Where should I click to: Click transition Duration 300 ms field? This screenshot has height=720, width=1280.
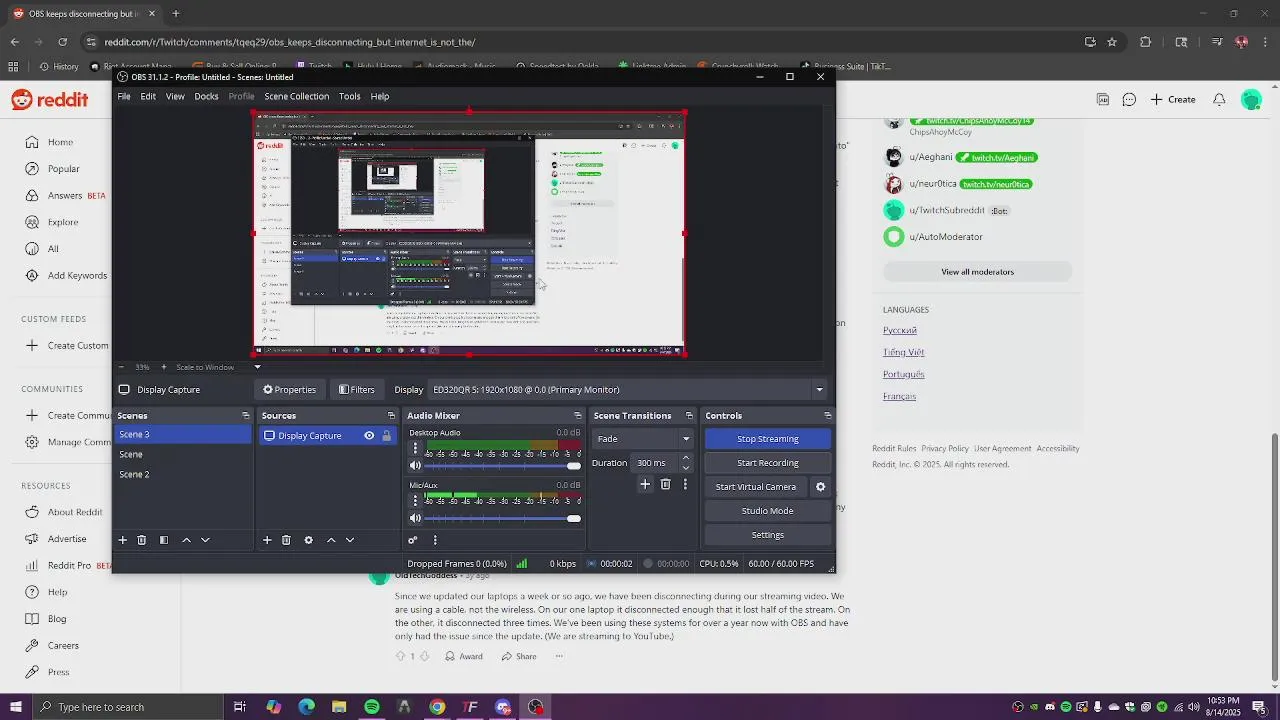tap(654, 463)
